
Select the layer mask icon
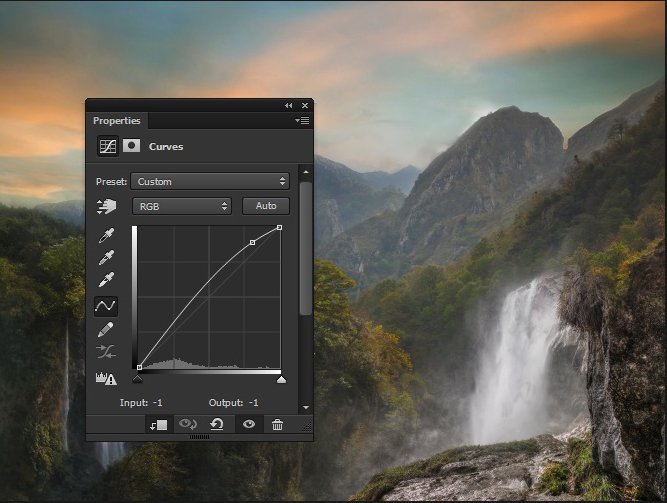pos(131,146)
